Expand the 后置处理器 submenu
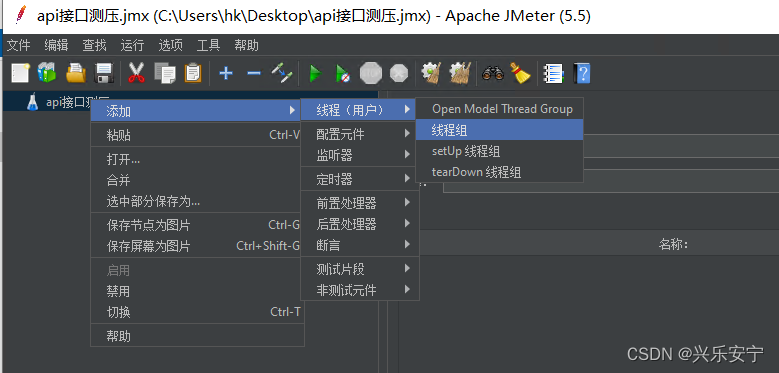779x373 pixels. point(359,224)
